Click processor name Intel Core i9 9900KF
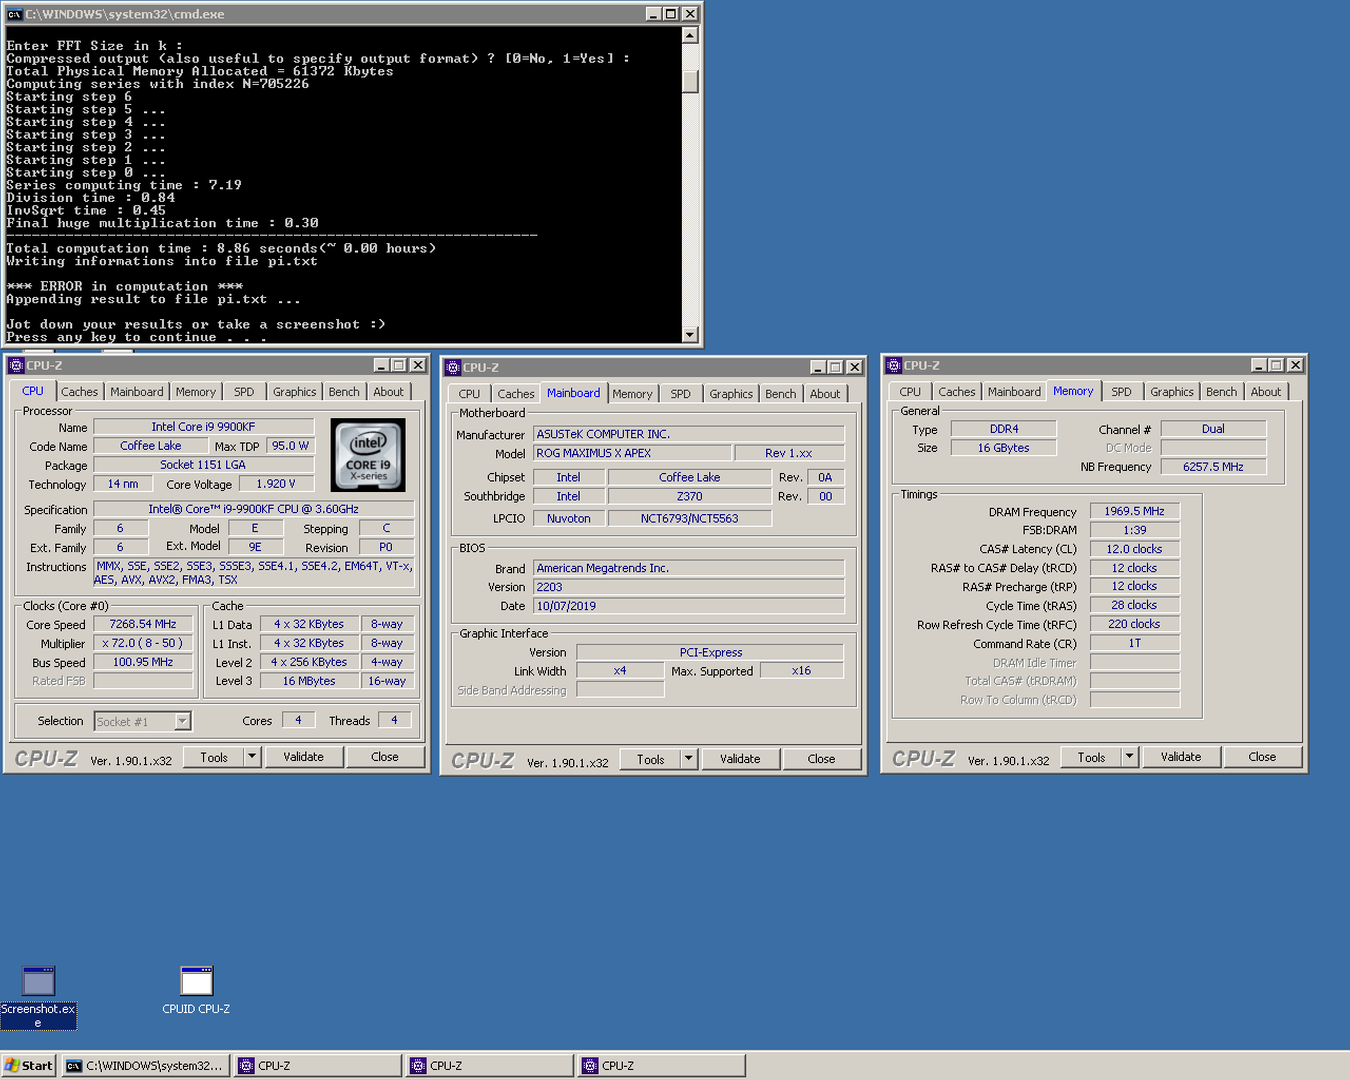Image resolution: width=1350 pixels, height=1080 pixels. (x=204, y=427)
